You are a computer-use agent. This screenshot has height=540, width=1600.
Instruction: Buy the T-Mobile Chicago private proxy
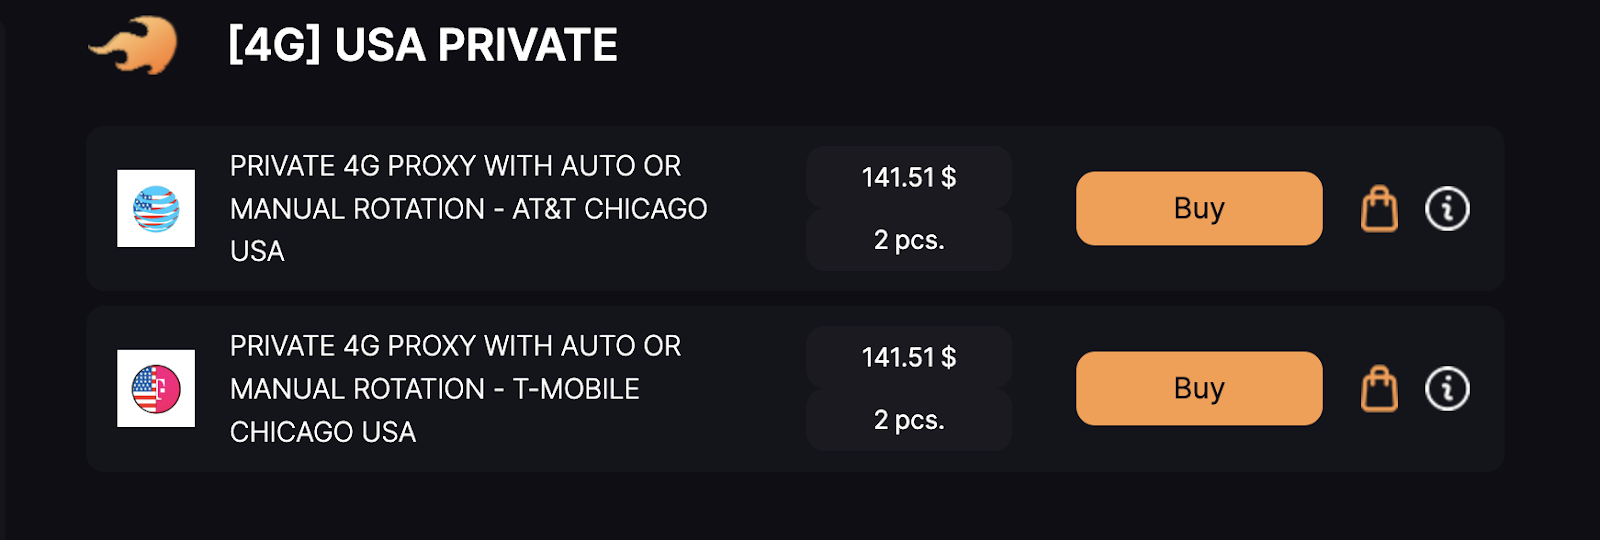click(x=1199, y=388)
